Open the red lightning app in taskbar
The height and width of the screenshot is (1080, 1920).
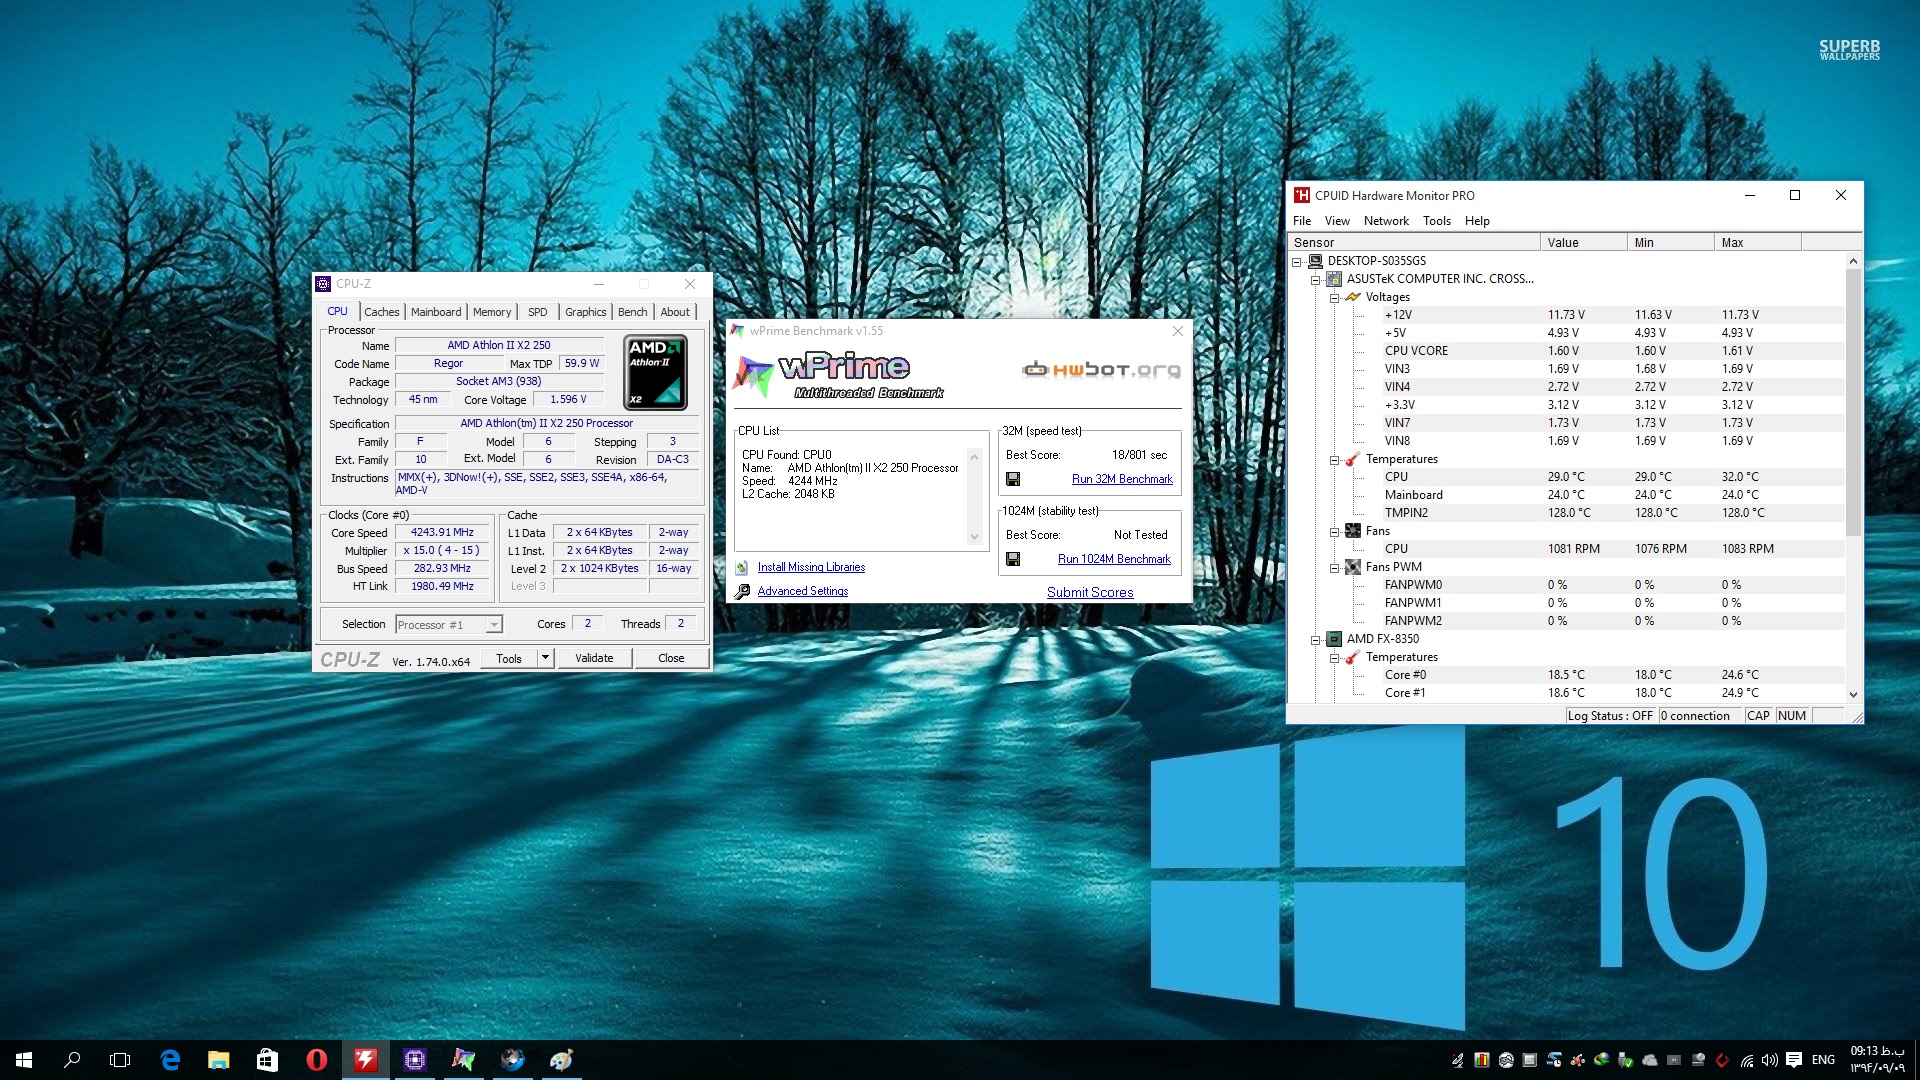point(365,1060)
